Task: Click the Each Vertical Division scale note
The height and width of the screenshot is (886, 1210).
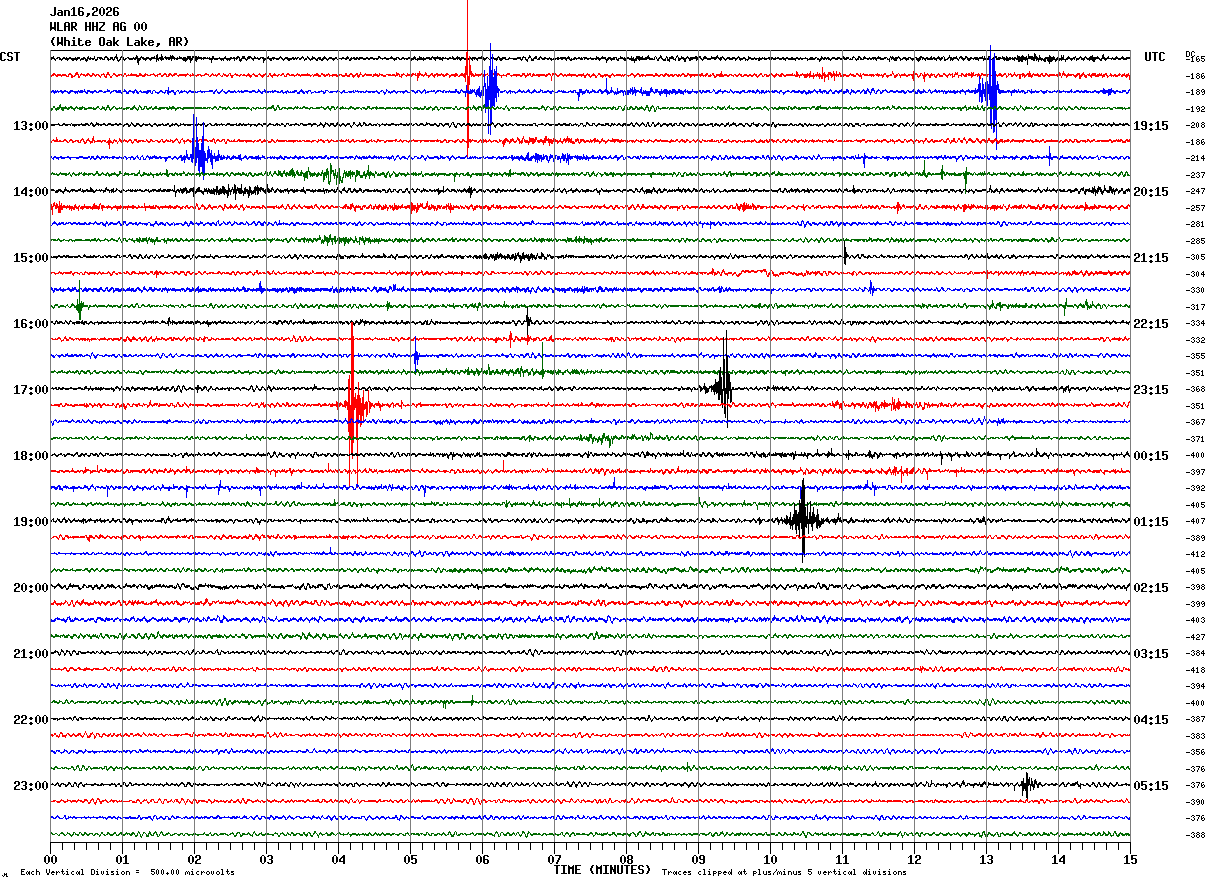Action: [x=127, y=872]
